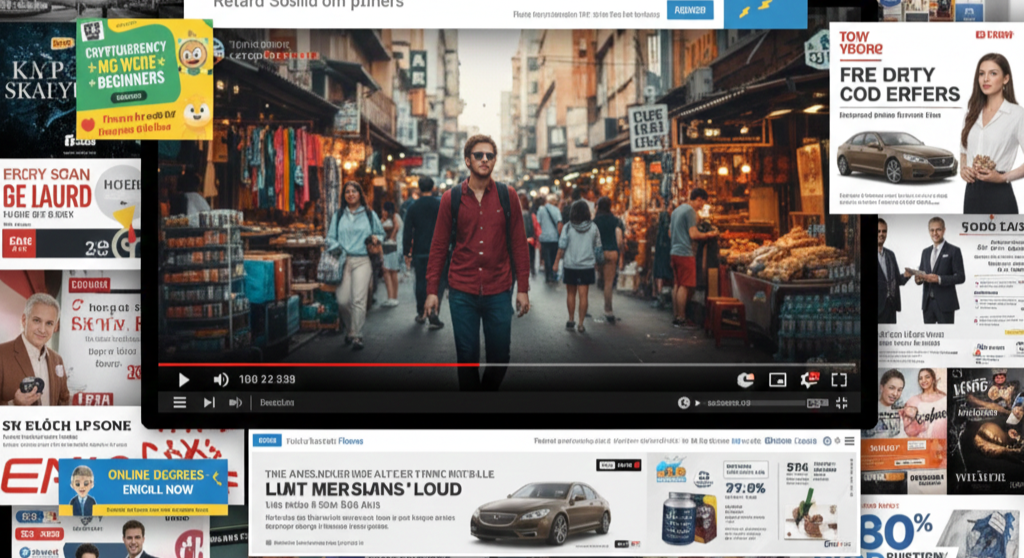The width and height of the screenshot is (1024, 558).
Task: Click the brown car in the top-right ad
Action: 896,157
